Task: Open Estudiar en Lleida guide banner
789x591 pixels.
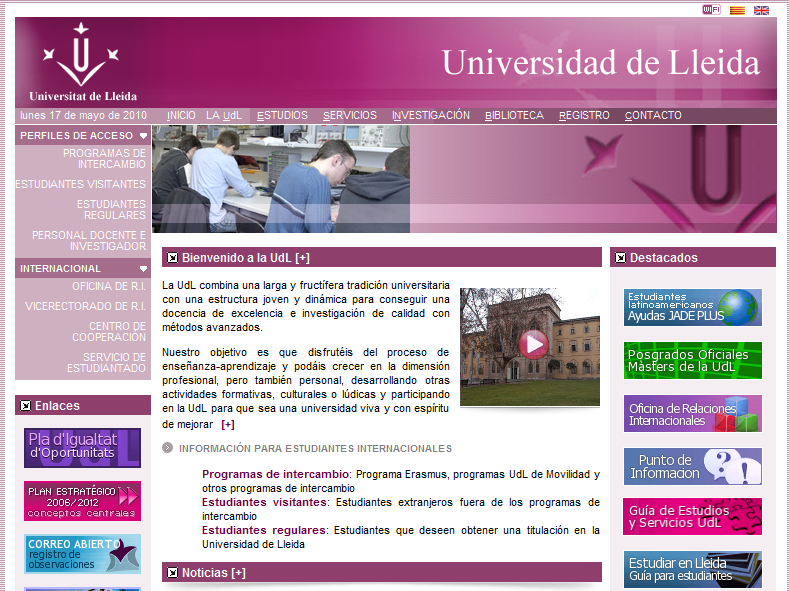Action: coord(693,569)
